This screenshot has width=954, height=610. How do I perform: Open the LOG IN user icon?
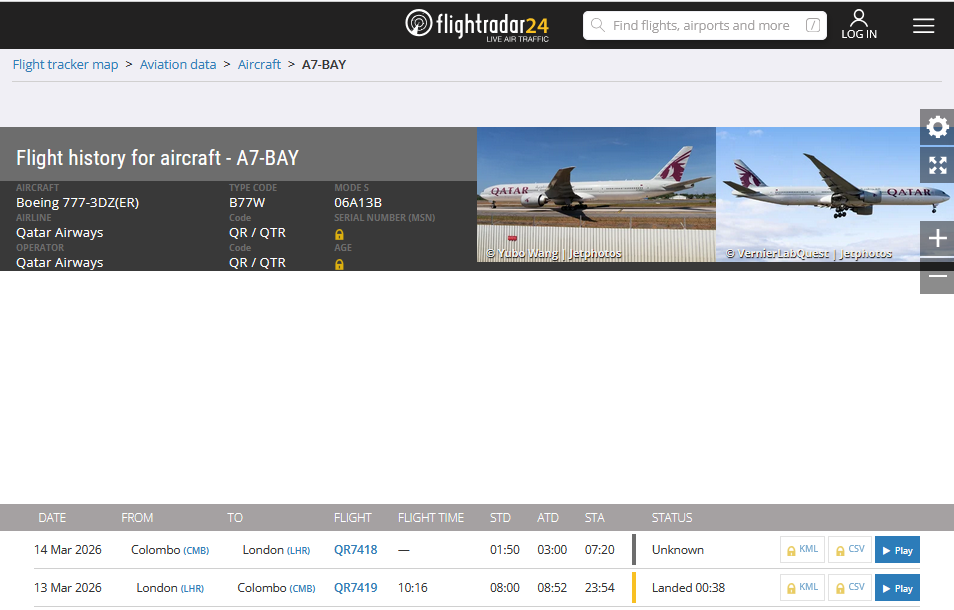(x=859, y=25)
